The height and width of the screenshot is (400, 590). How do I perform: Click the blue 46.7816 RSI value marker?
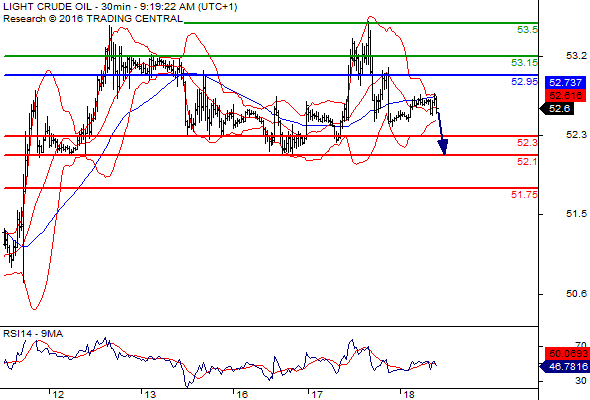click(564, 366)
